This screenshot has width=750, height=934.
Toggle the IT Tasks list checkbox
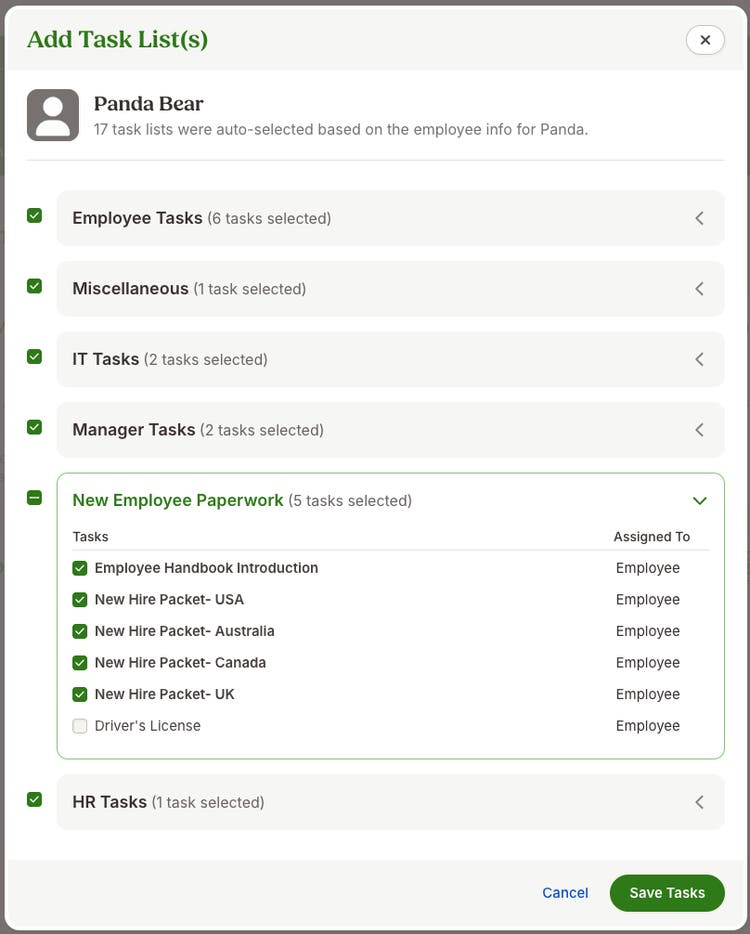(35, 356)
